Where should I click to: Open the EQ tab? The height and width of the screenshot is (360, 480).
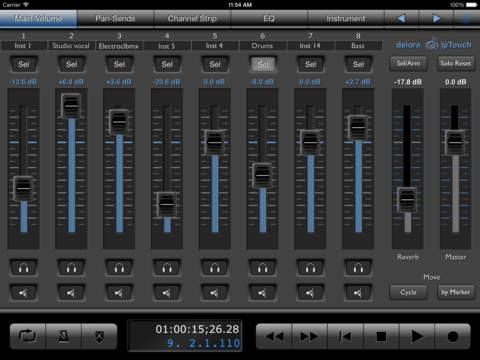(x=269, y=18)
